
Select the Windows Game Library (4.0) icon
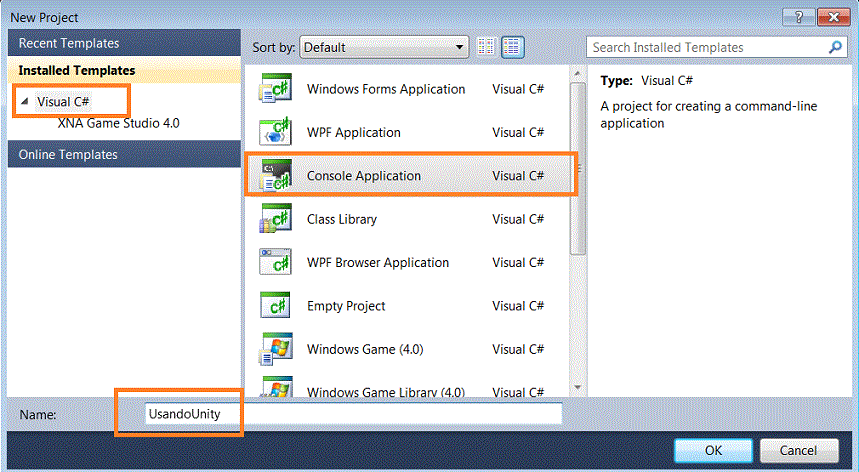coord(276,387)
